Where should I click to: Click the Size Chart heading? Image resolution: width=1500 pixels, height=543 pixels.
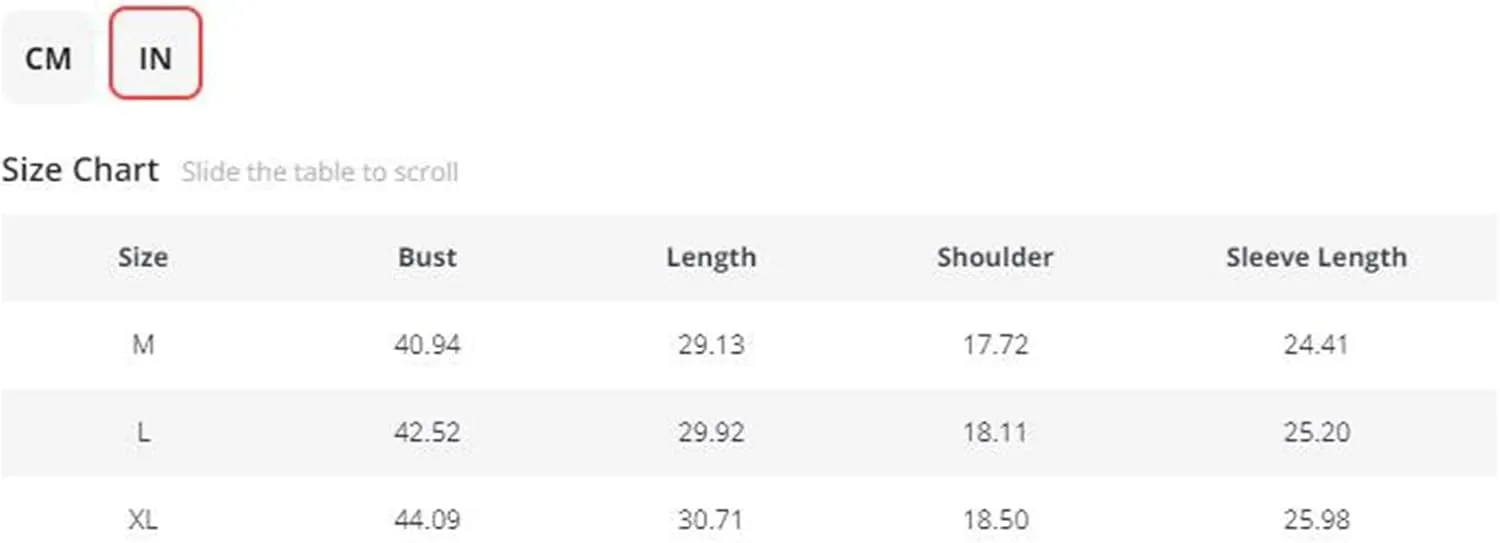[80, 170]
